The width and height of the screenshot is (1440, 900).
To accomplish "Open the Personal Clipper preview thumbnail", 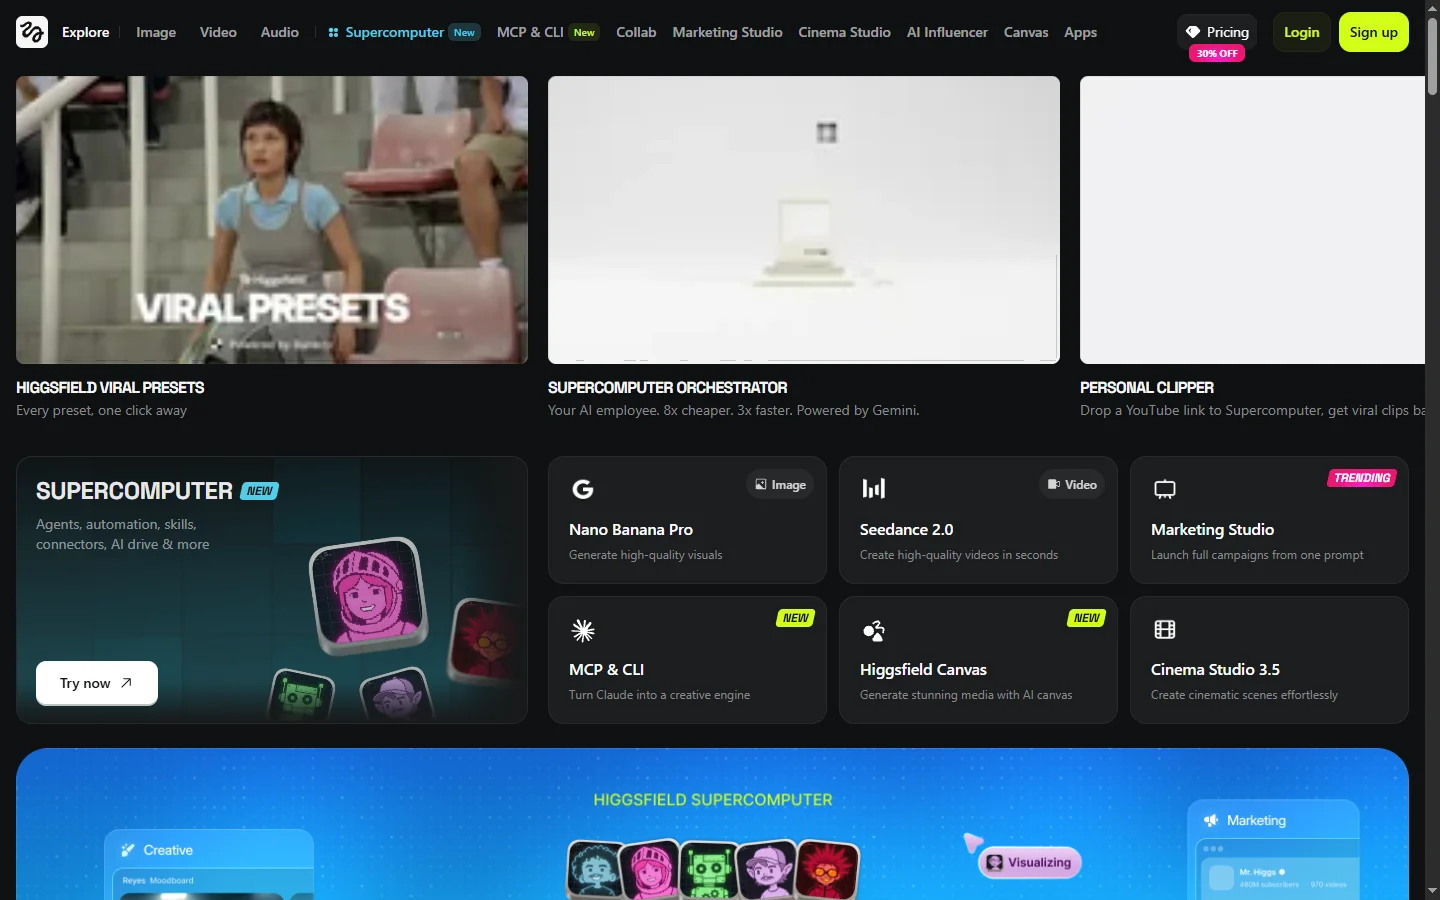I will [1252, 220].
